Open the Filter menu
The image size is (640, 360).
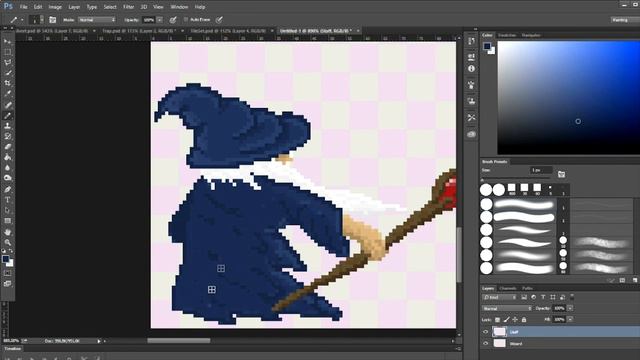point(128,7)
